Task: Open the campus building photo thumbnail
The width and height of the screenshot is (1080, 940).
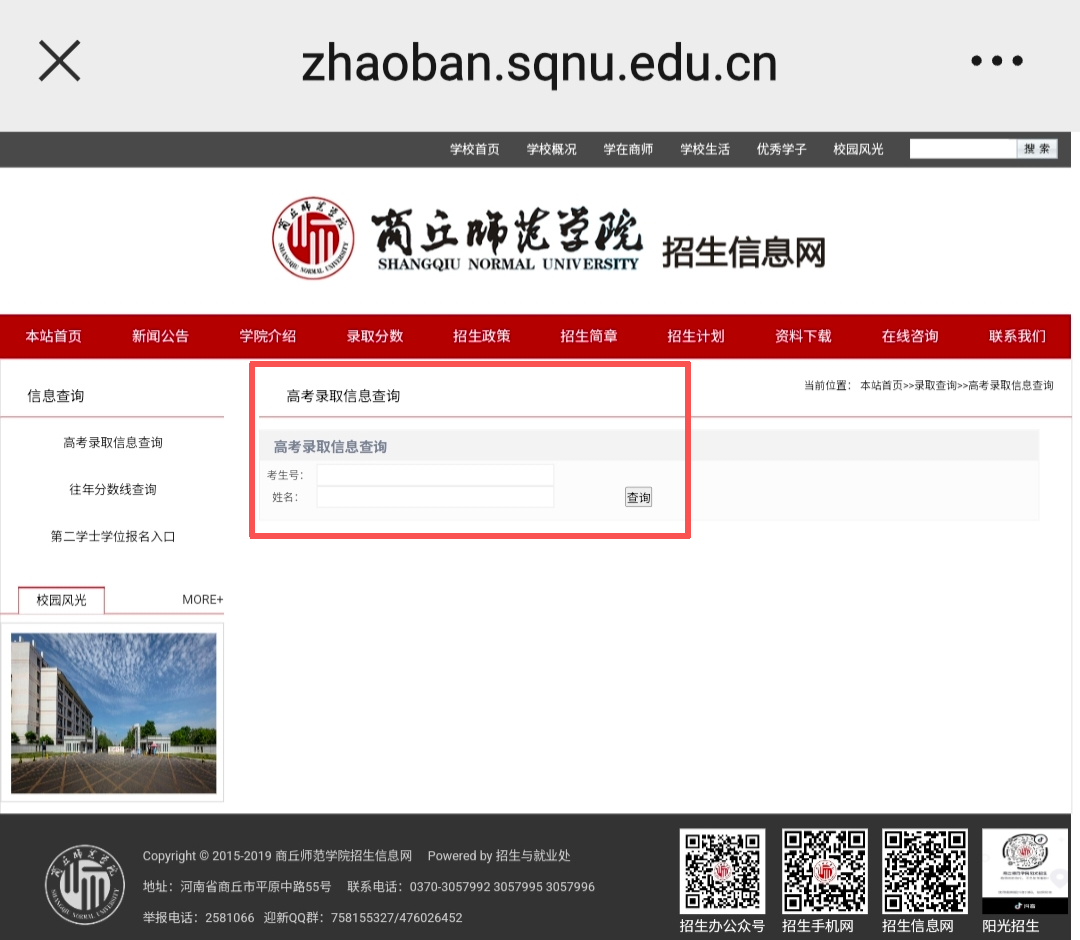Action: click(113, 713)
